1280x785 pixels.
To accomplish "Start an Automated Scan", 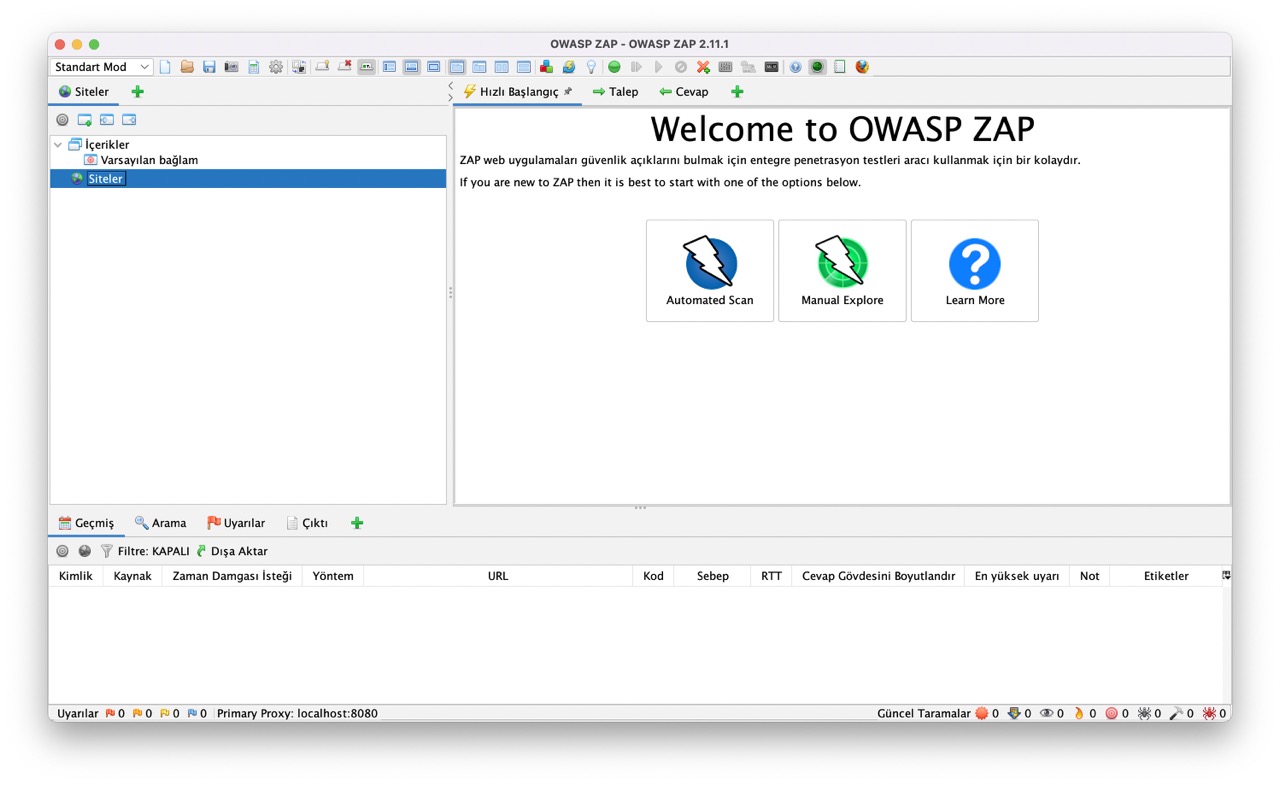I will 710,271.
